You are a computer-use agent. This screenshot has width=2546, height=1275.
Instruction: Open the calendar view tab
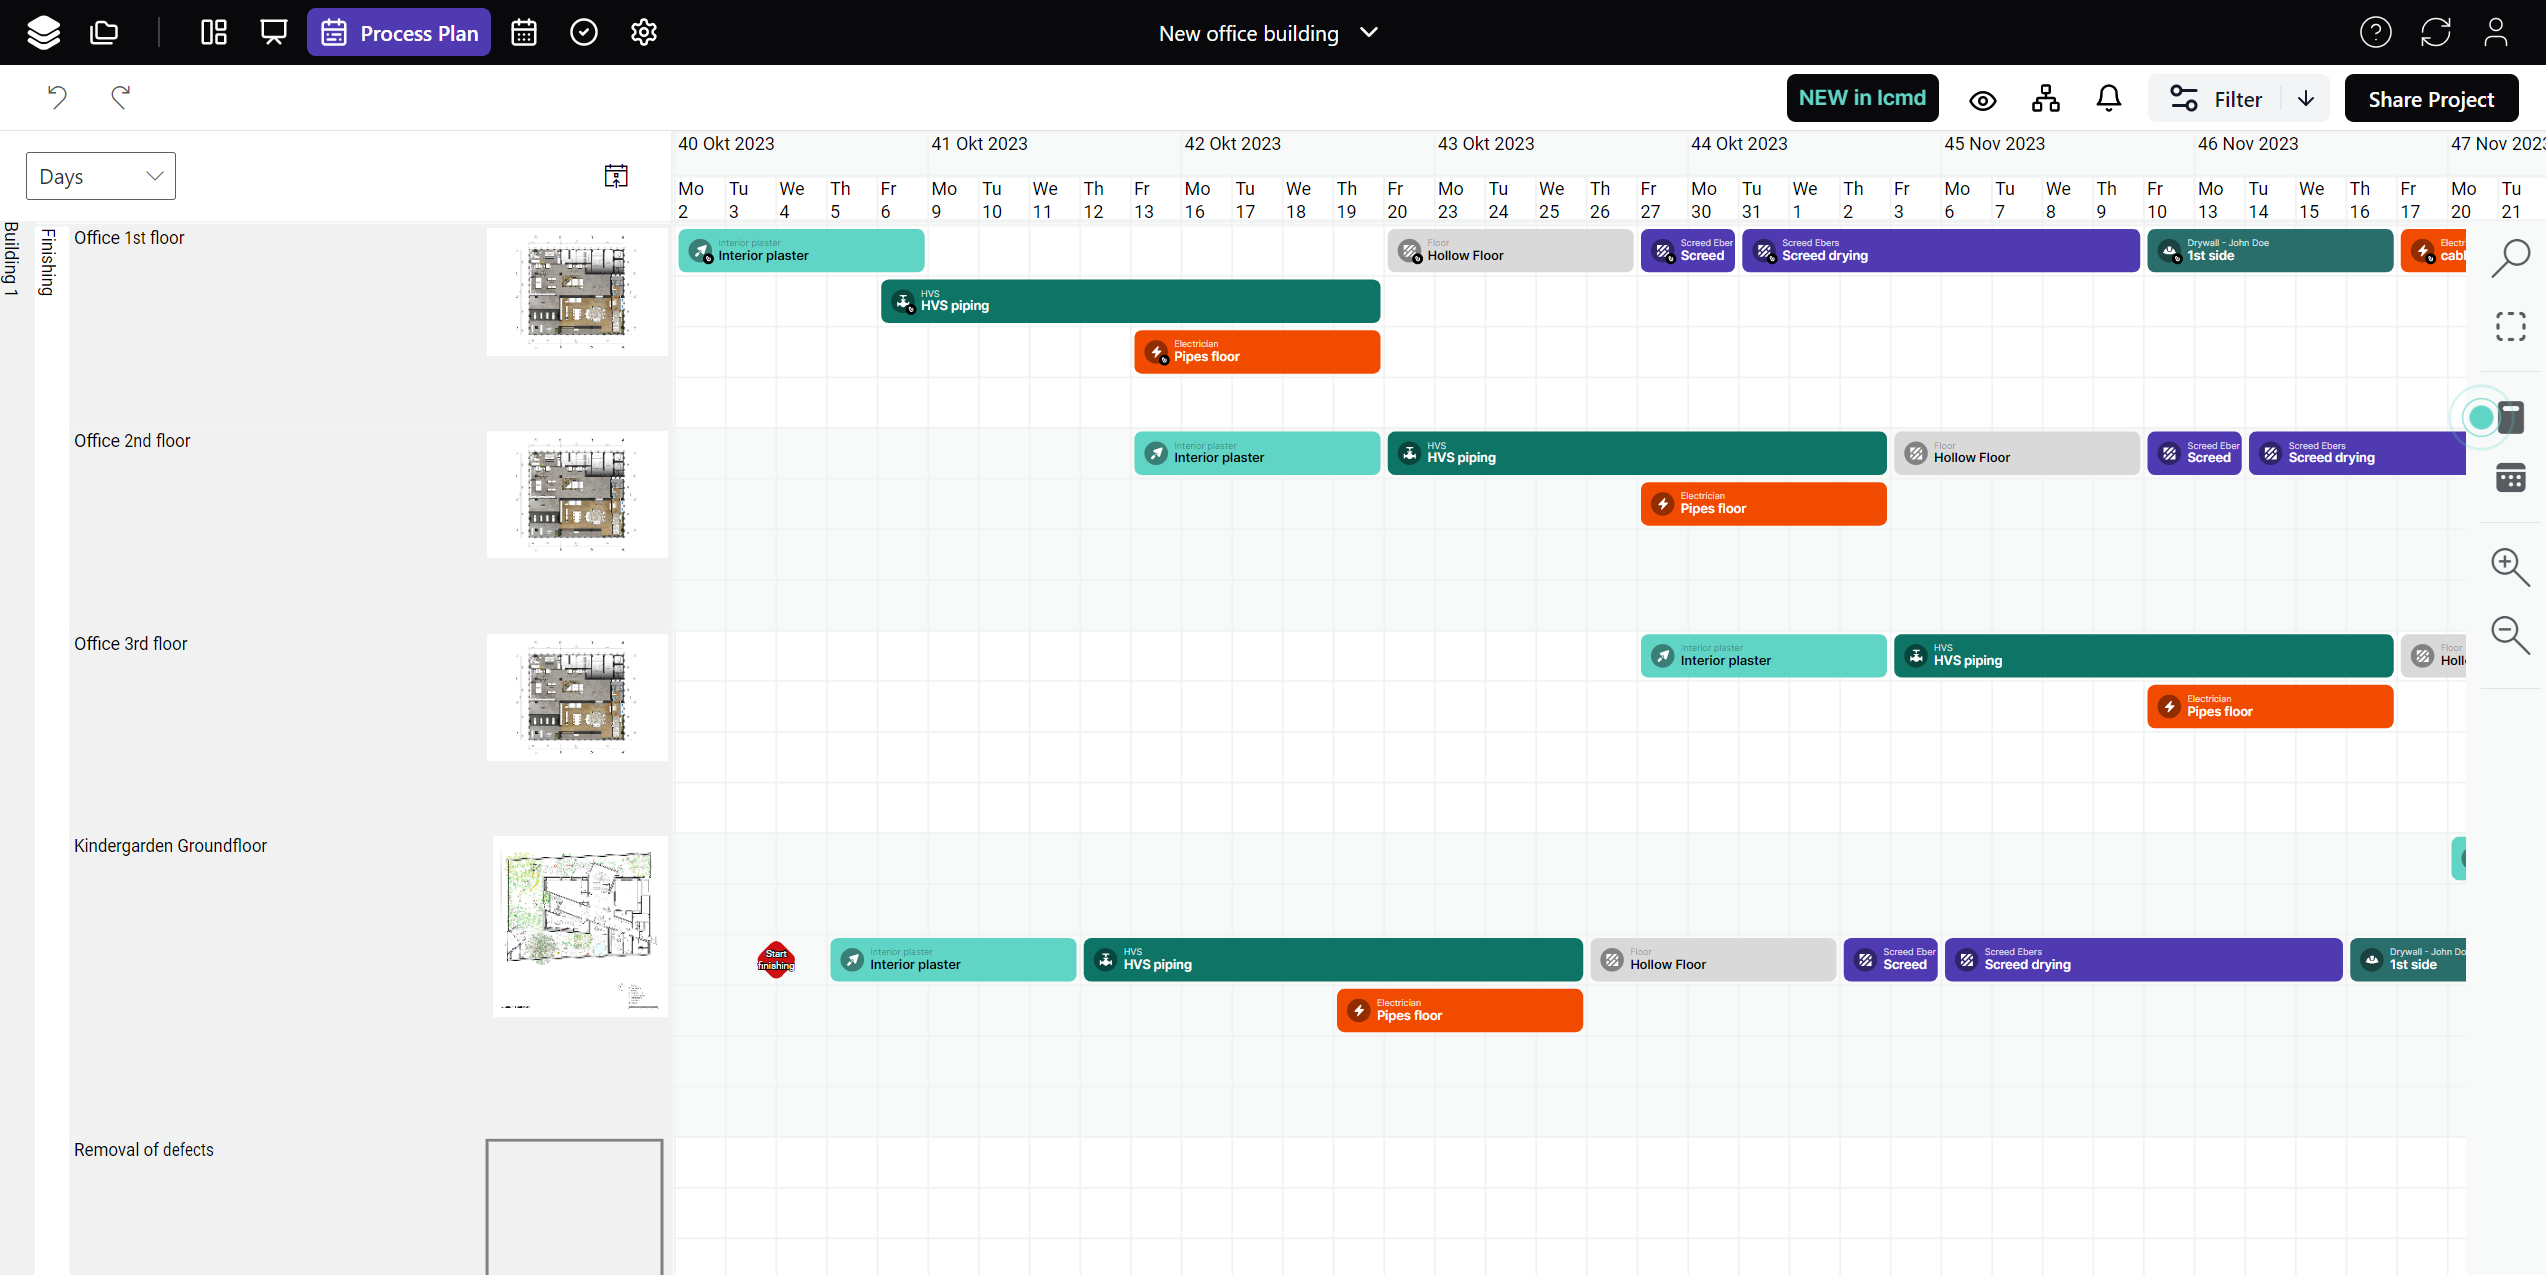coord(524,33)
